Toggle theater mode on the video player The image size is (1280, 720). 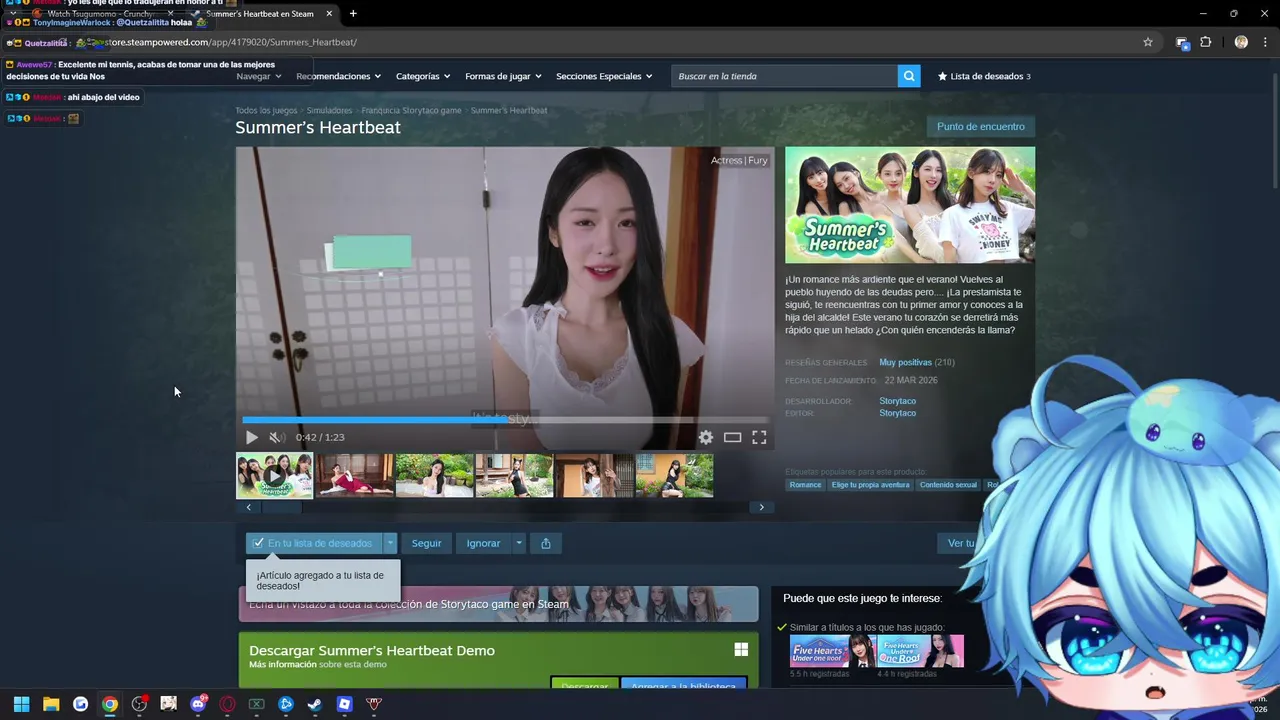coord(732,437)
